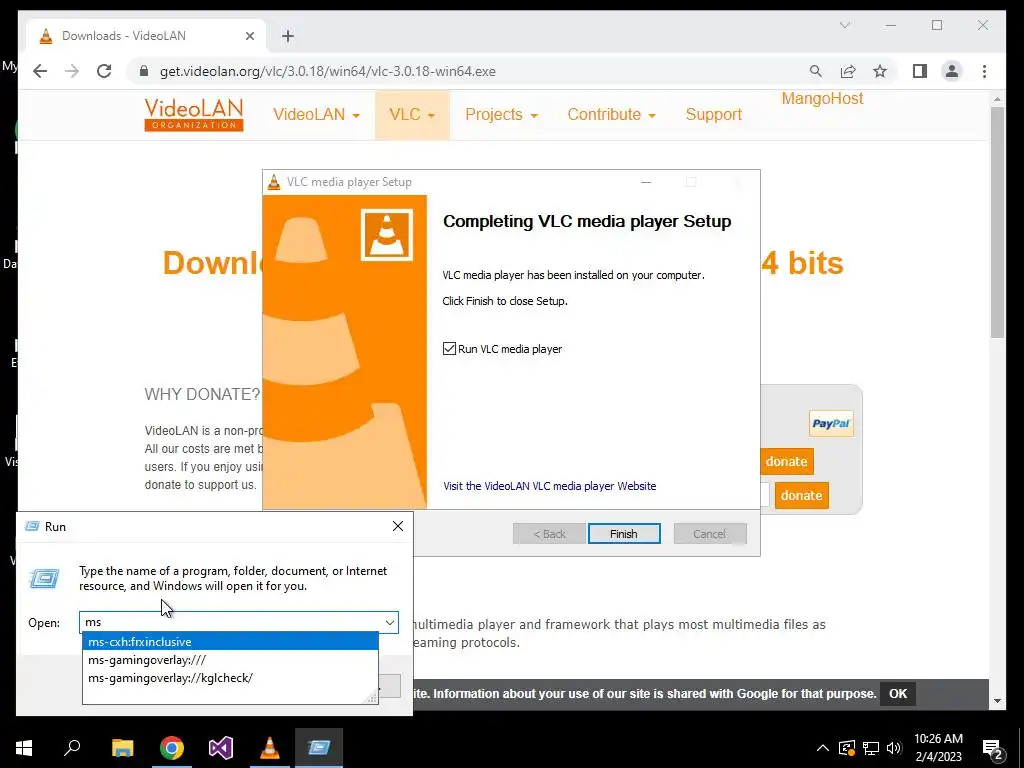Bookmark this page with the star icon
The height and width of the screenshot is (768, 1024).
pyautogui.click(x=880, y=71)
